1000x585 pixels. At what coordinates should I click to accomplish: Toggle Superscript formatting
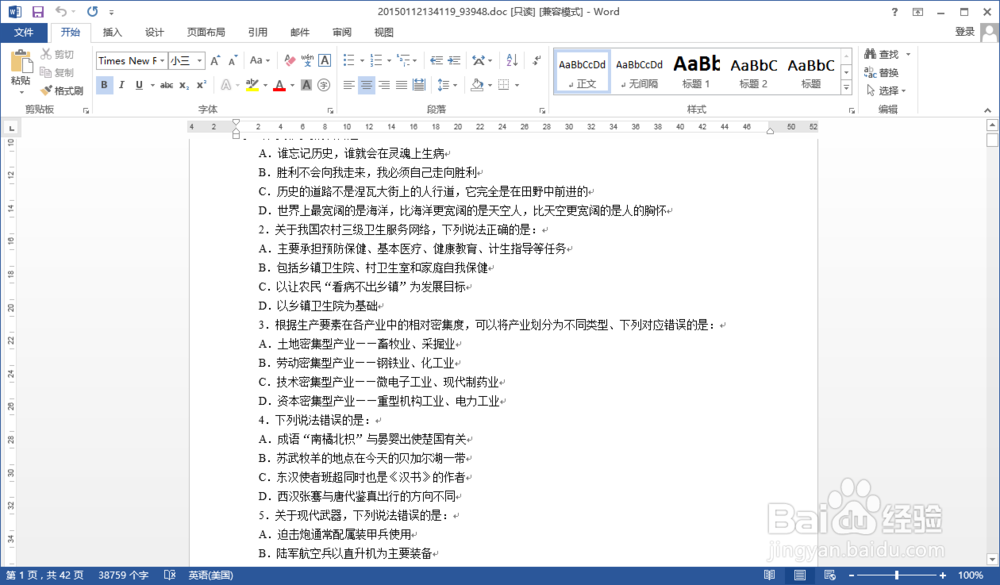(201, 85)
